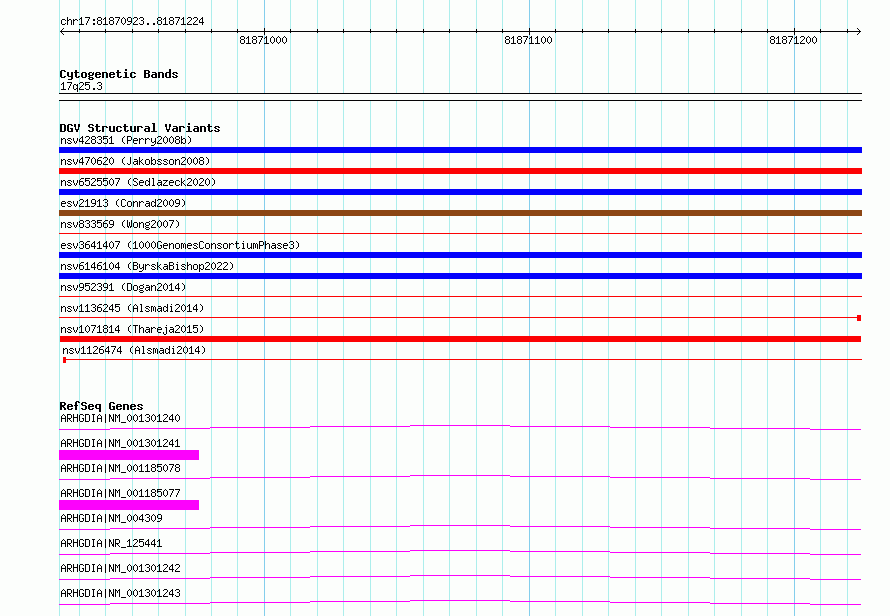Open variant esv3641407 (1000GenomesConsortiumPhase3) label
This screenshot has height=616, width=890.
click(180, 245)
